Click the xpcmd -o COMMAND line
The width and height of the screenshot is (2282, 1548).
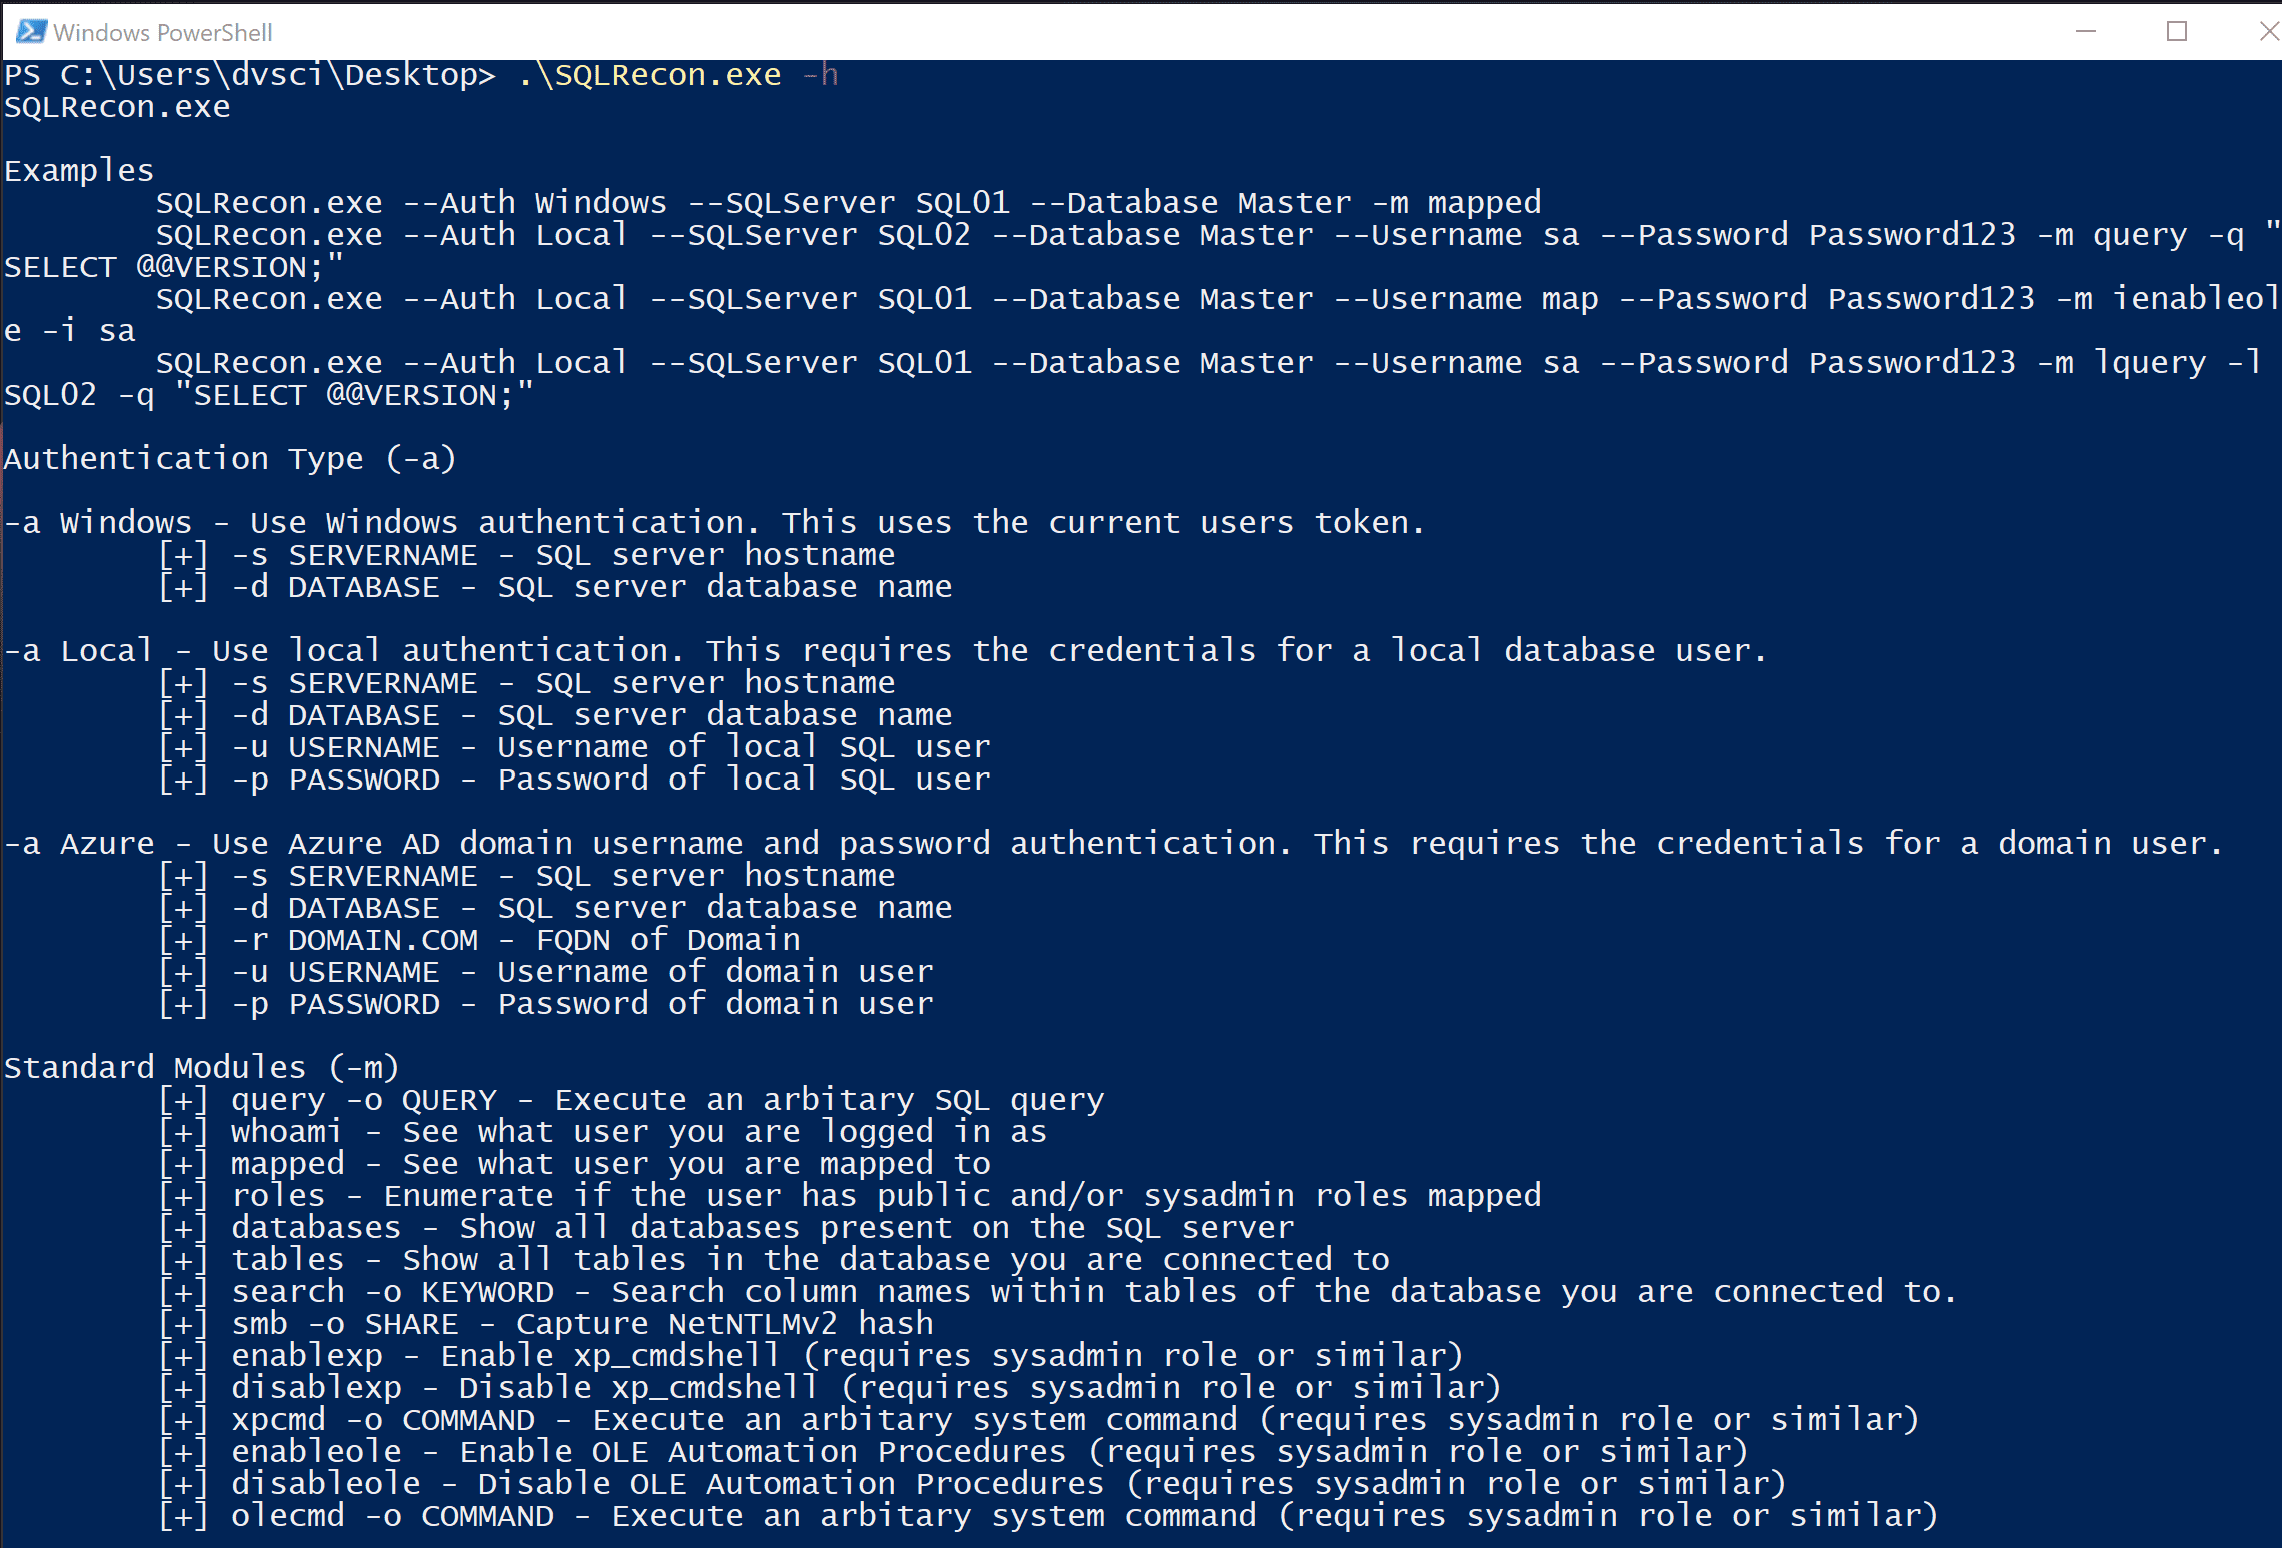(x=1075, y=1420)
